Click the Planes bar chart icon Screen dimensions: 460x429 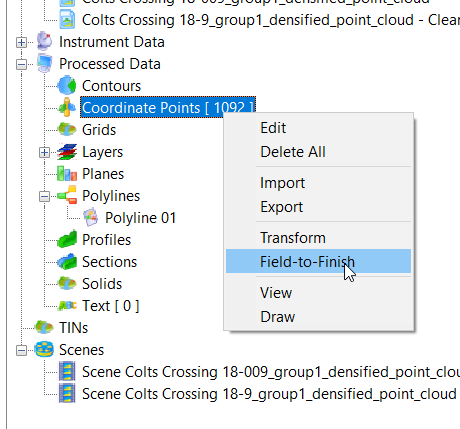point(67,174)
